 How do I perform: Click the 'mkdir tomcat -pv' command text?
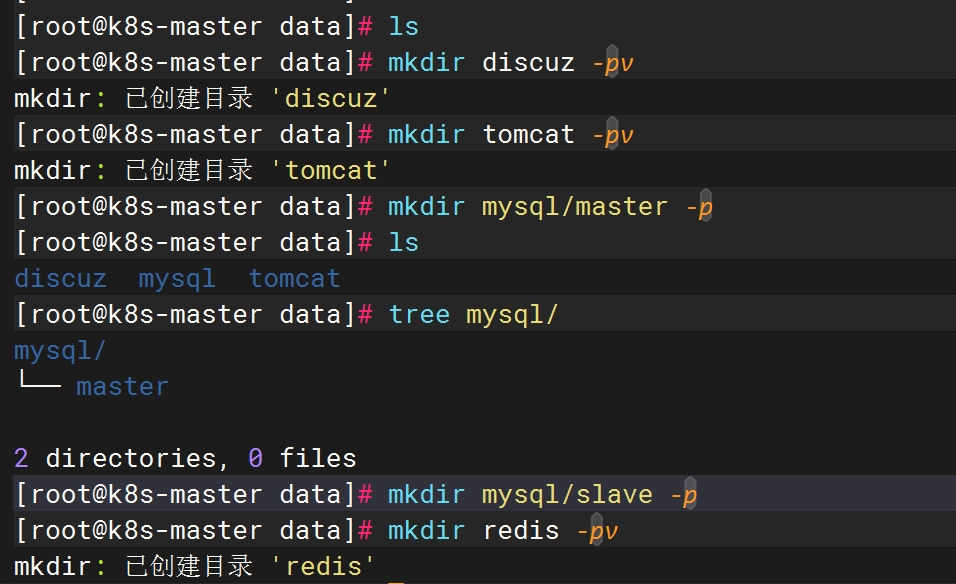click(511, 135)
